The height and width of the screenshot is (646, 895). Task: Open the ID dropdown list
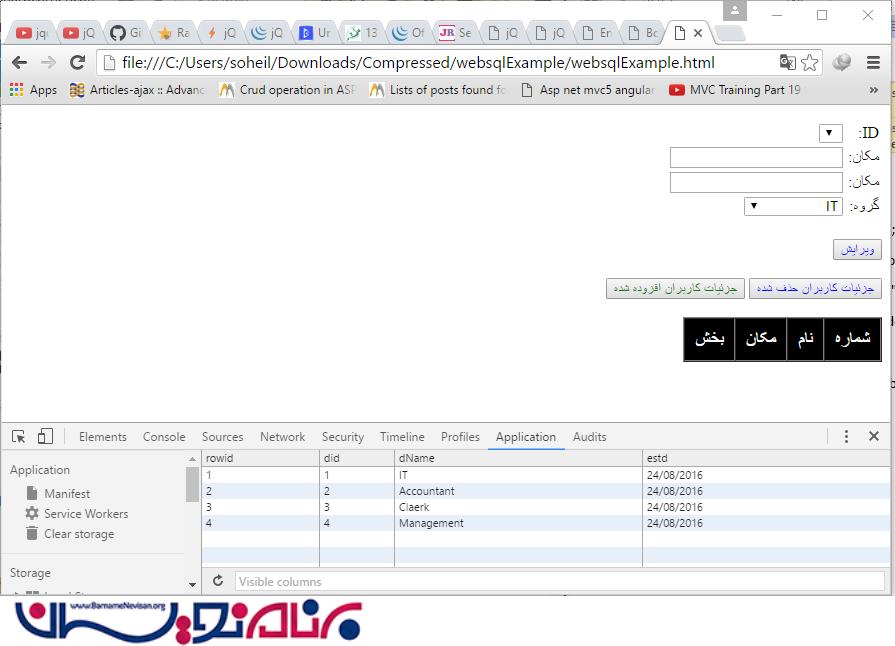tap(831, 134)
